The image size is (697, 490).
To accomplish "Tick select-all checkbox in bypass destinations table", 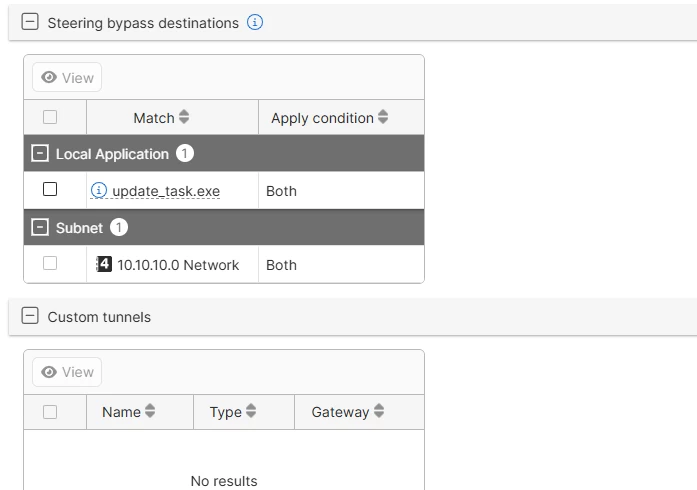I will pos(50,117).
